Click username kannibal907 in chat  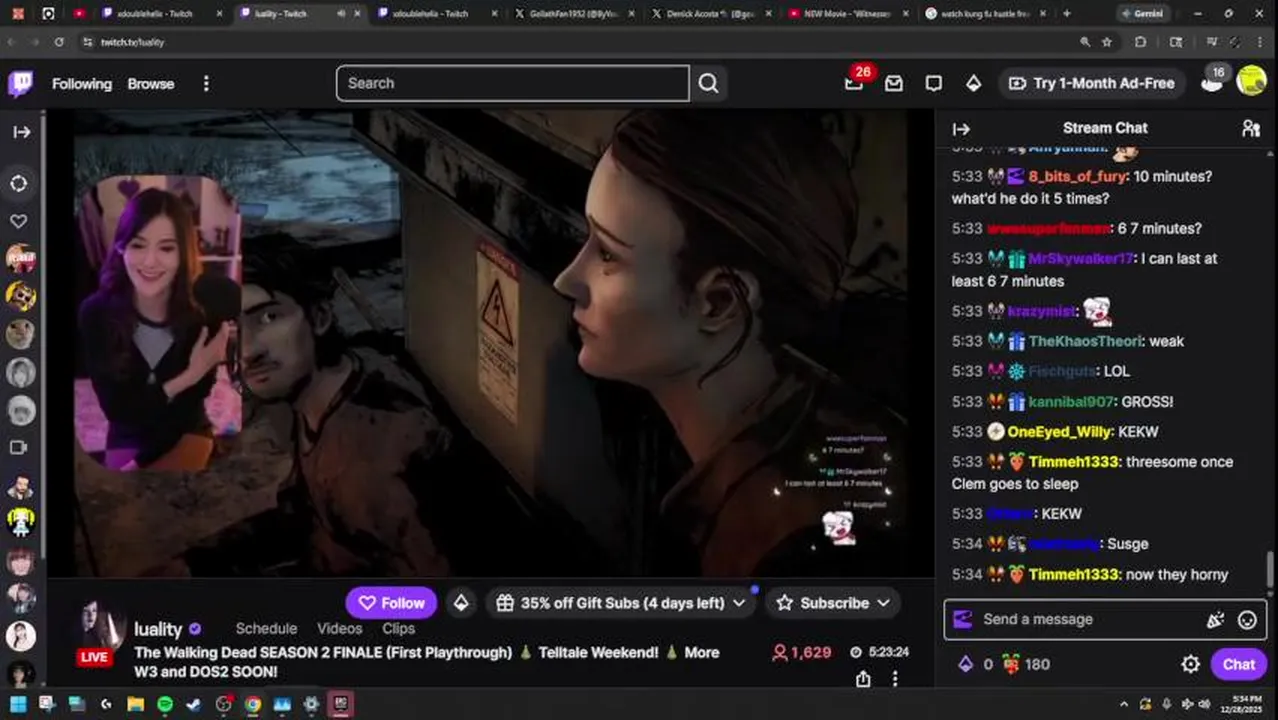click(1071, 402)
